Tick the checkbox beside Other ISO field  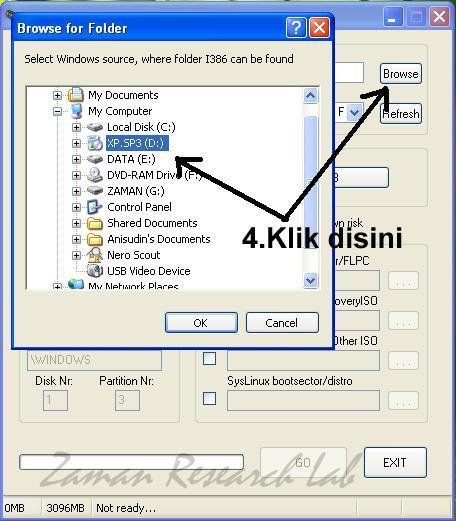[x=209, y=359]
